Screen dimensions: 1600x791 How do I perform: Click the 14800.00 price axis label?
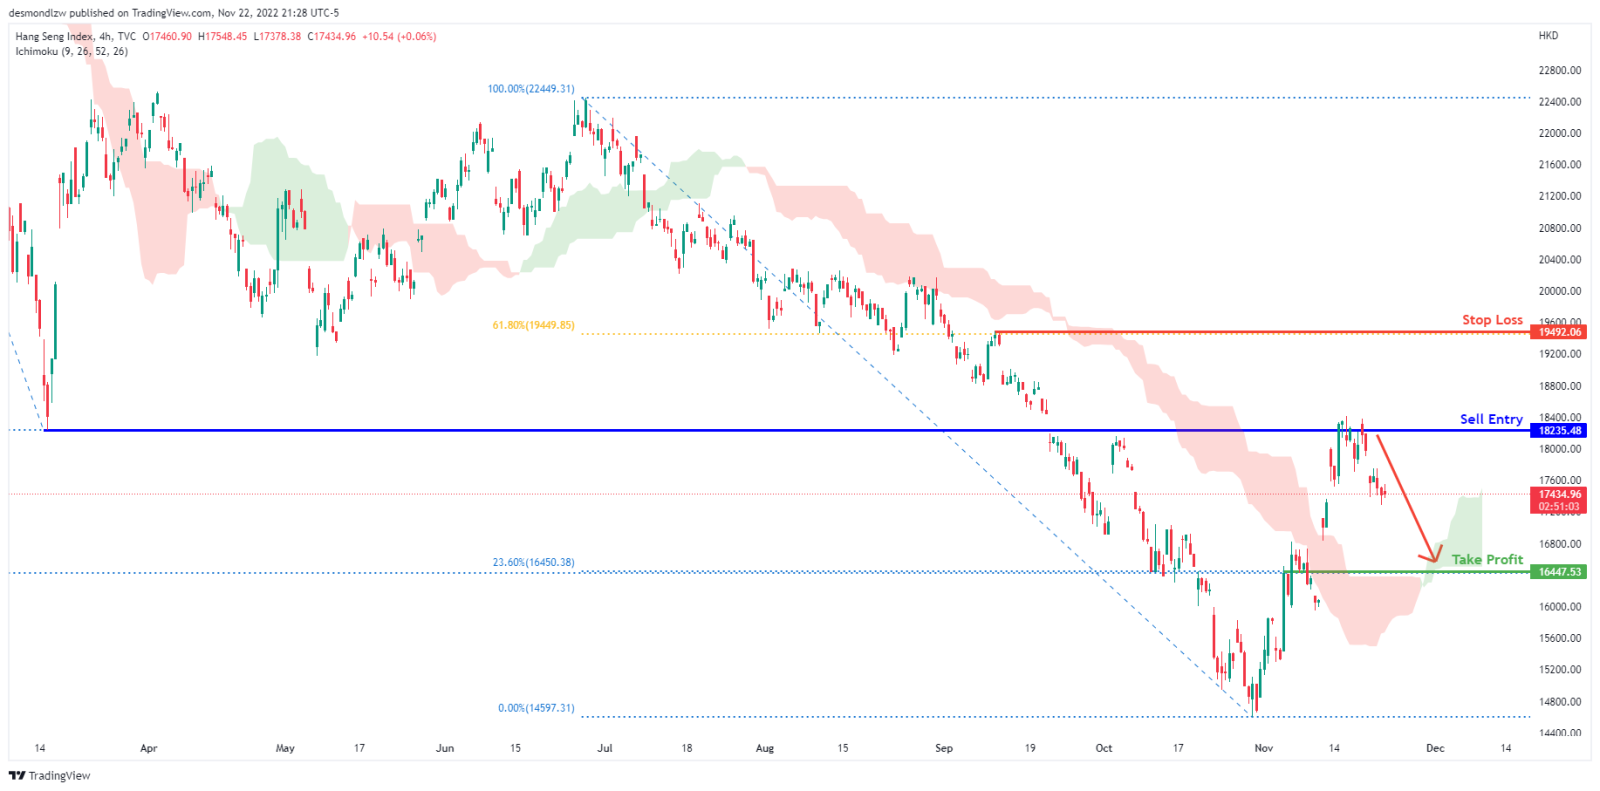click(1560, 702)
